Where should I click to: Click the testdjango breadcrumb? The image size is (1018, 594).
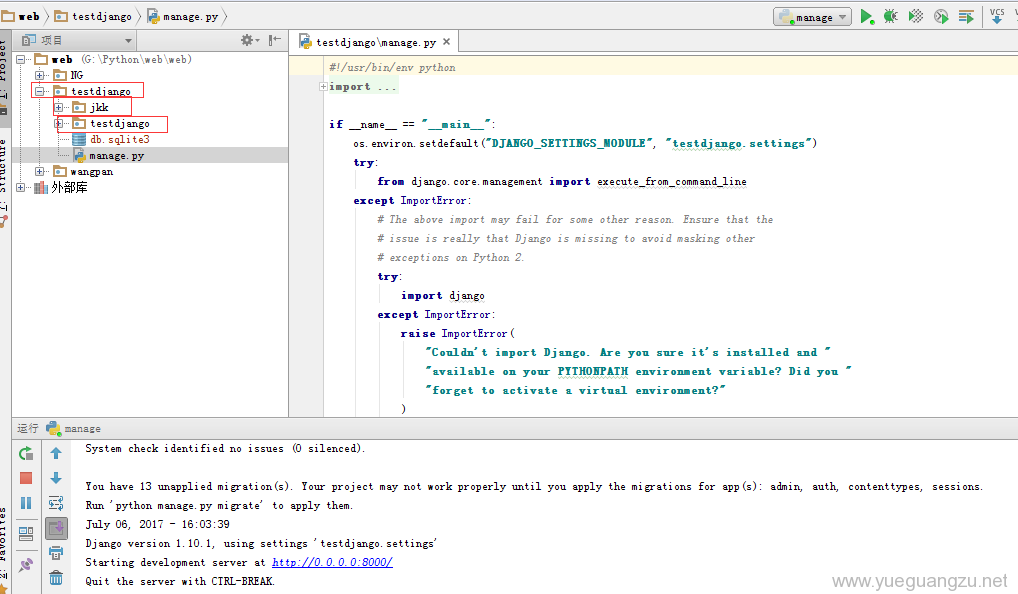[93, 16]
